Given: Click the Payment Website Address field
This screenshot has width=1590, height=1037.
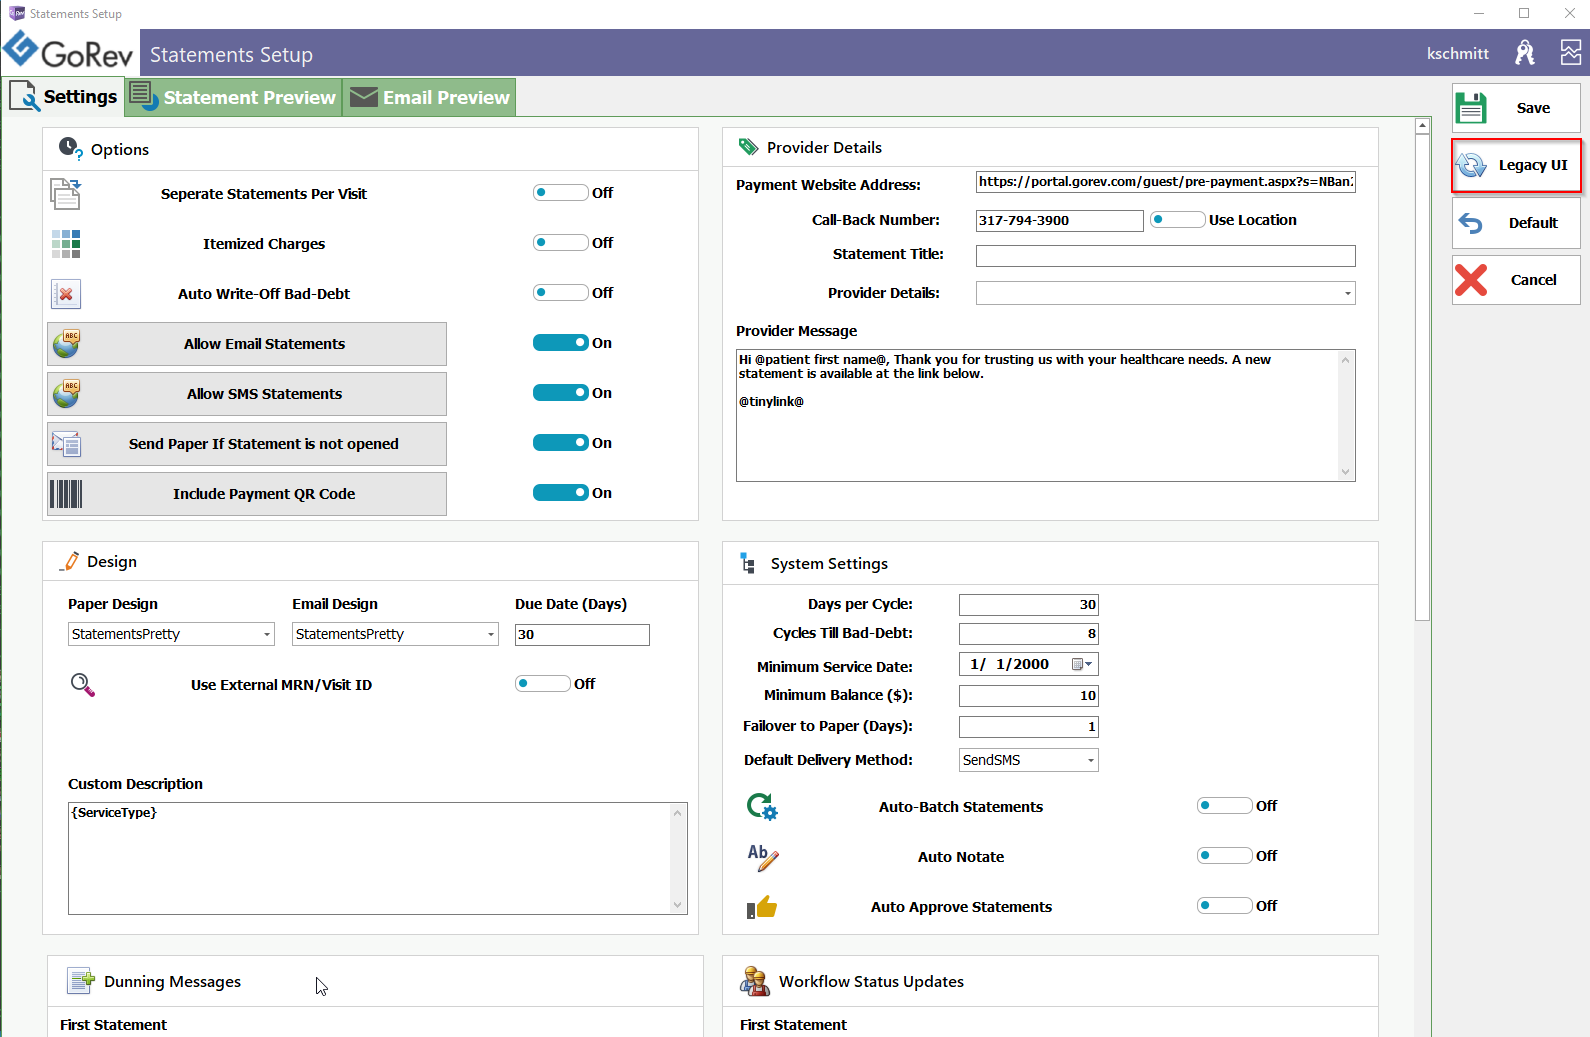Looking at the screenshot, I should [1166, 182].
